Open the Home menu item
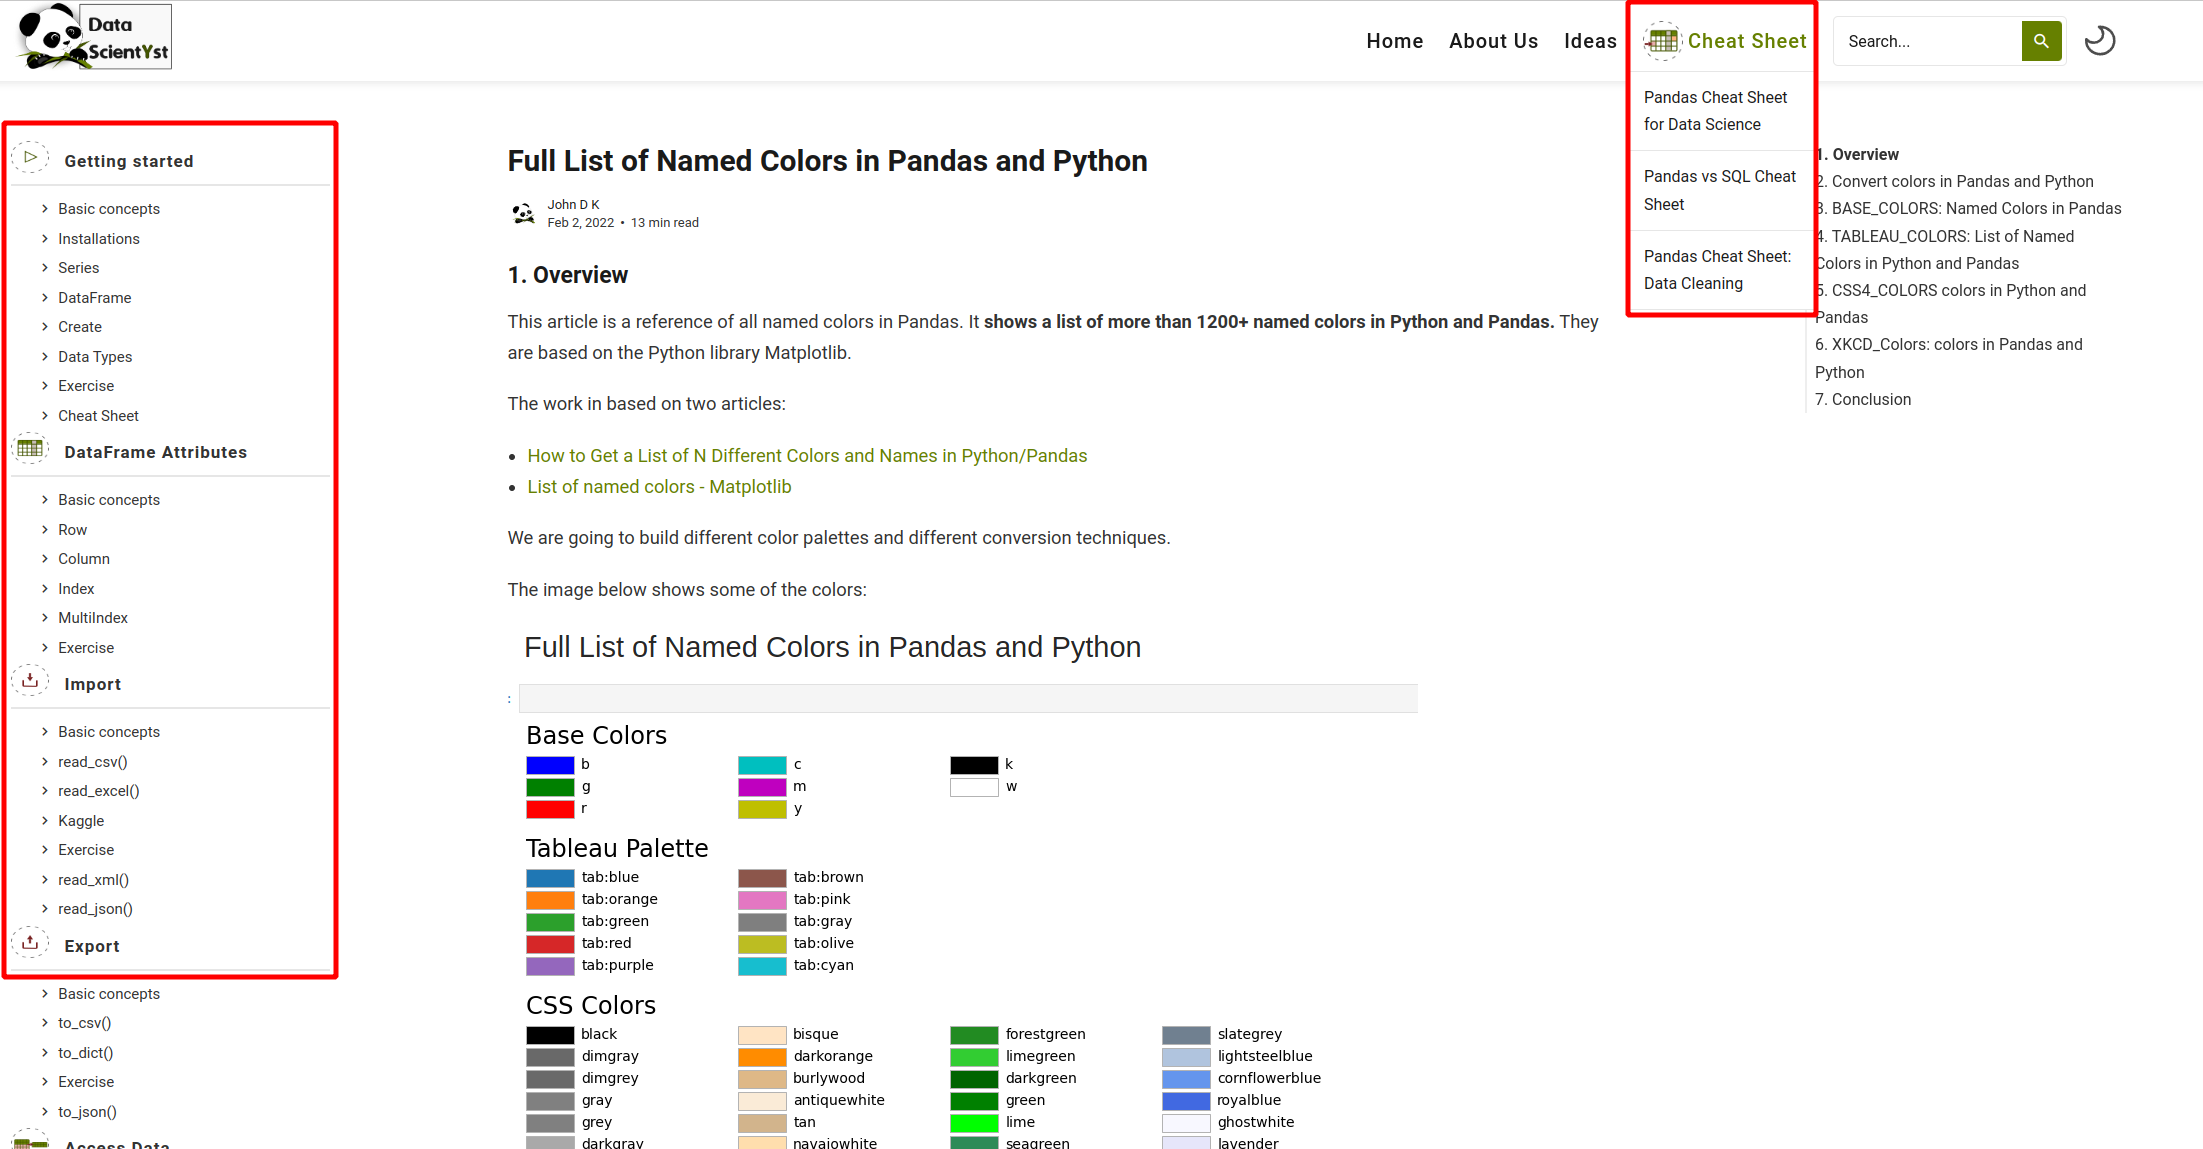The image size is (2203, 1149). coord(1394,41)
